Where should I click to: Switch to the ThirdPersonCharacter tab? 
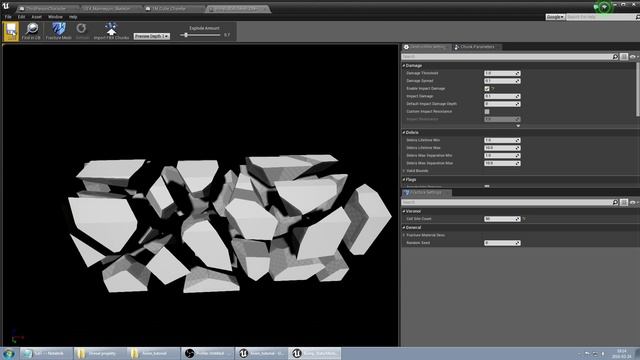pos(46,9)
